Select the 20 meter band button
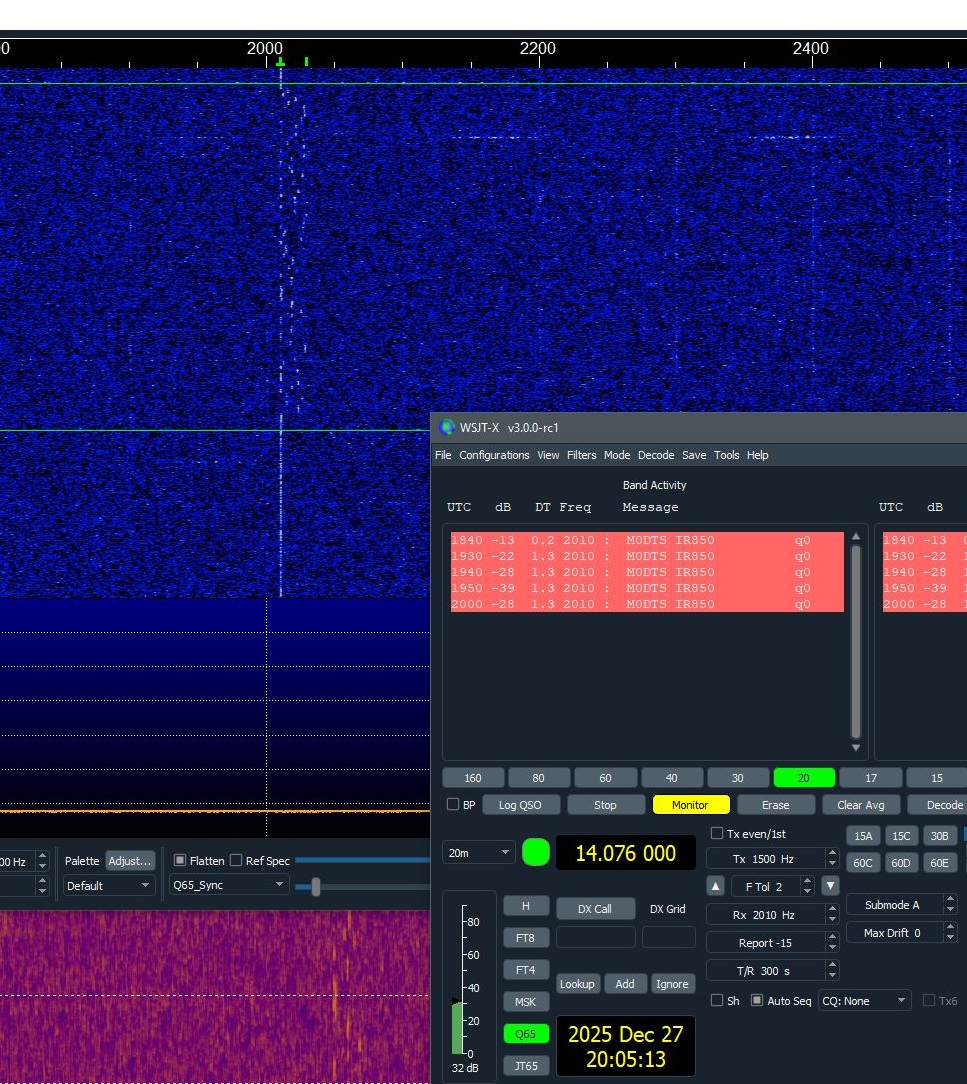 click(803, 778)
